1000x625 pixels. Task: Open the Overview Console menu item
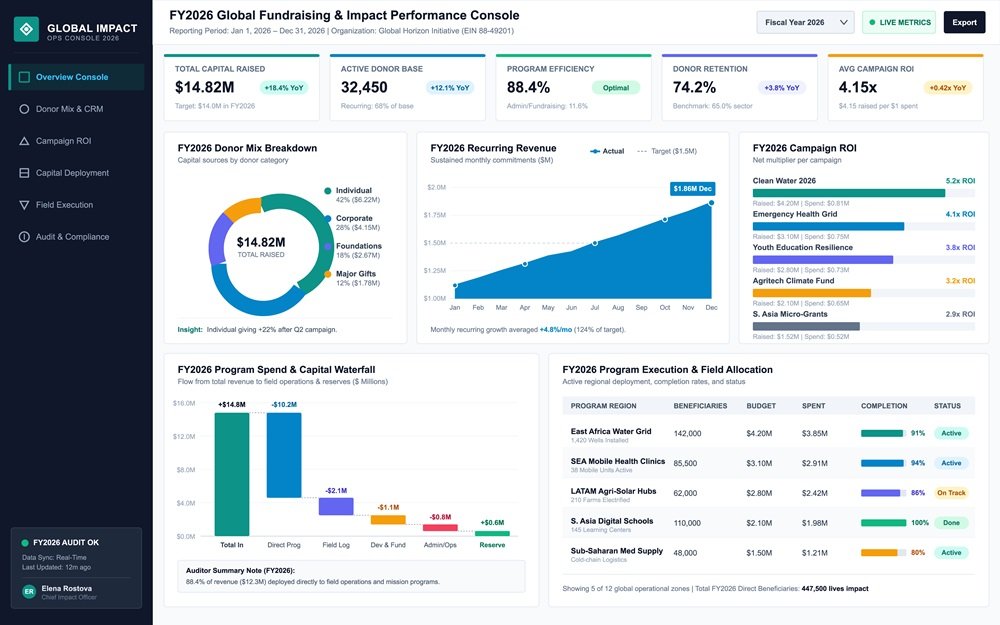tap(77, 77)
